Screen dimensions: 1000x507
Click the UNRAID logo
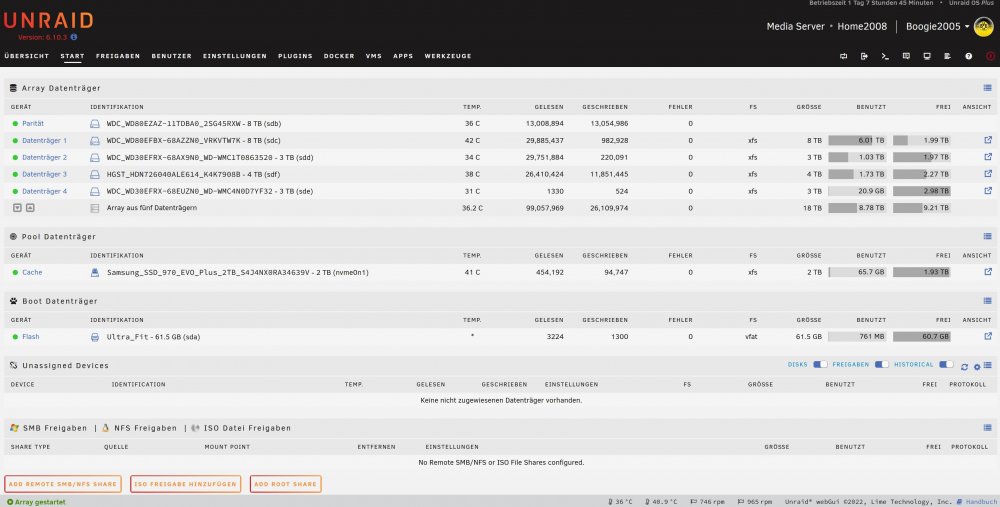point(48,20)
